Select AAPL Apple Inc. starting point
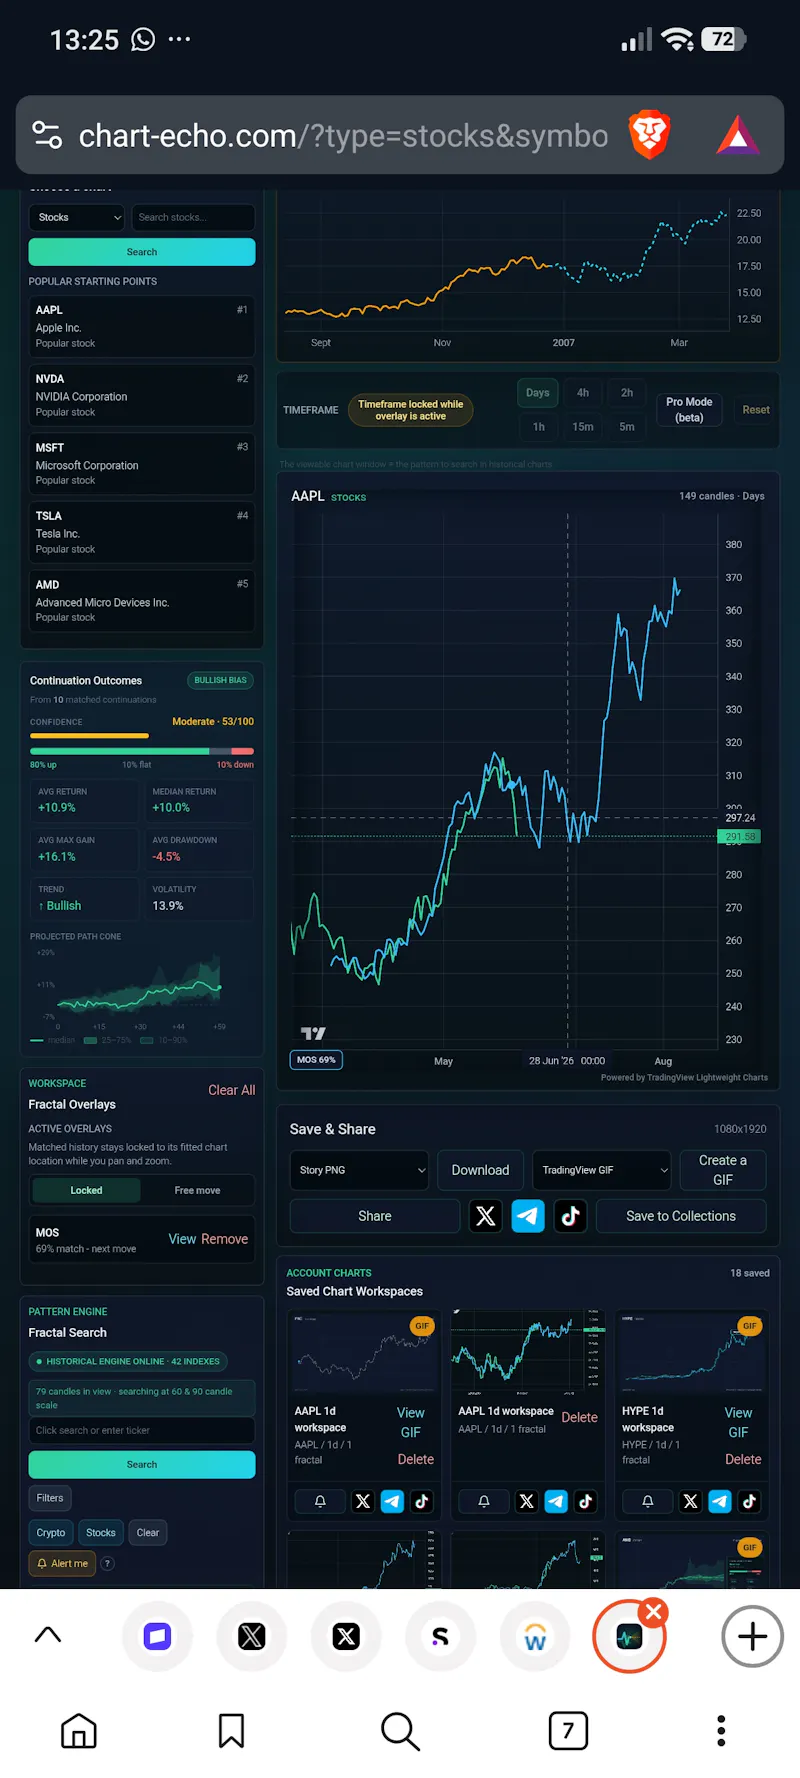800x1778 pixels. tap(142, 326)
